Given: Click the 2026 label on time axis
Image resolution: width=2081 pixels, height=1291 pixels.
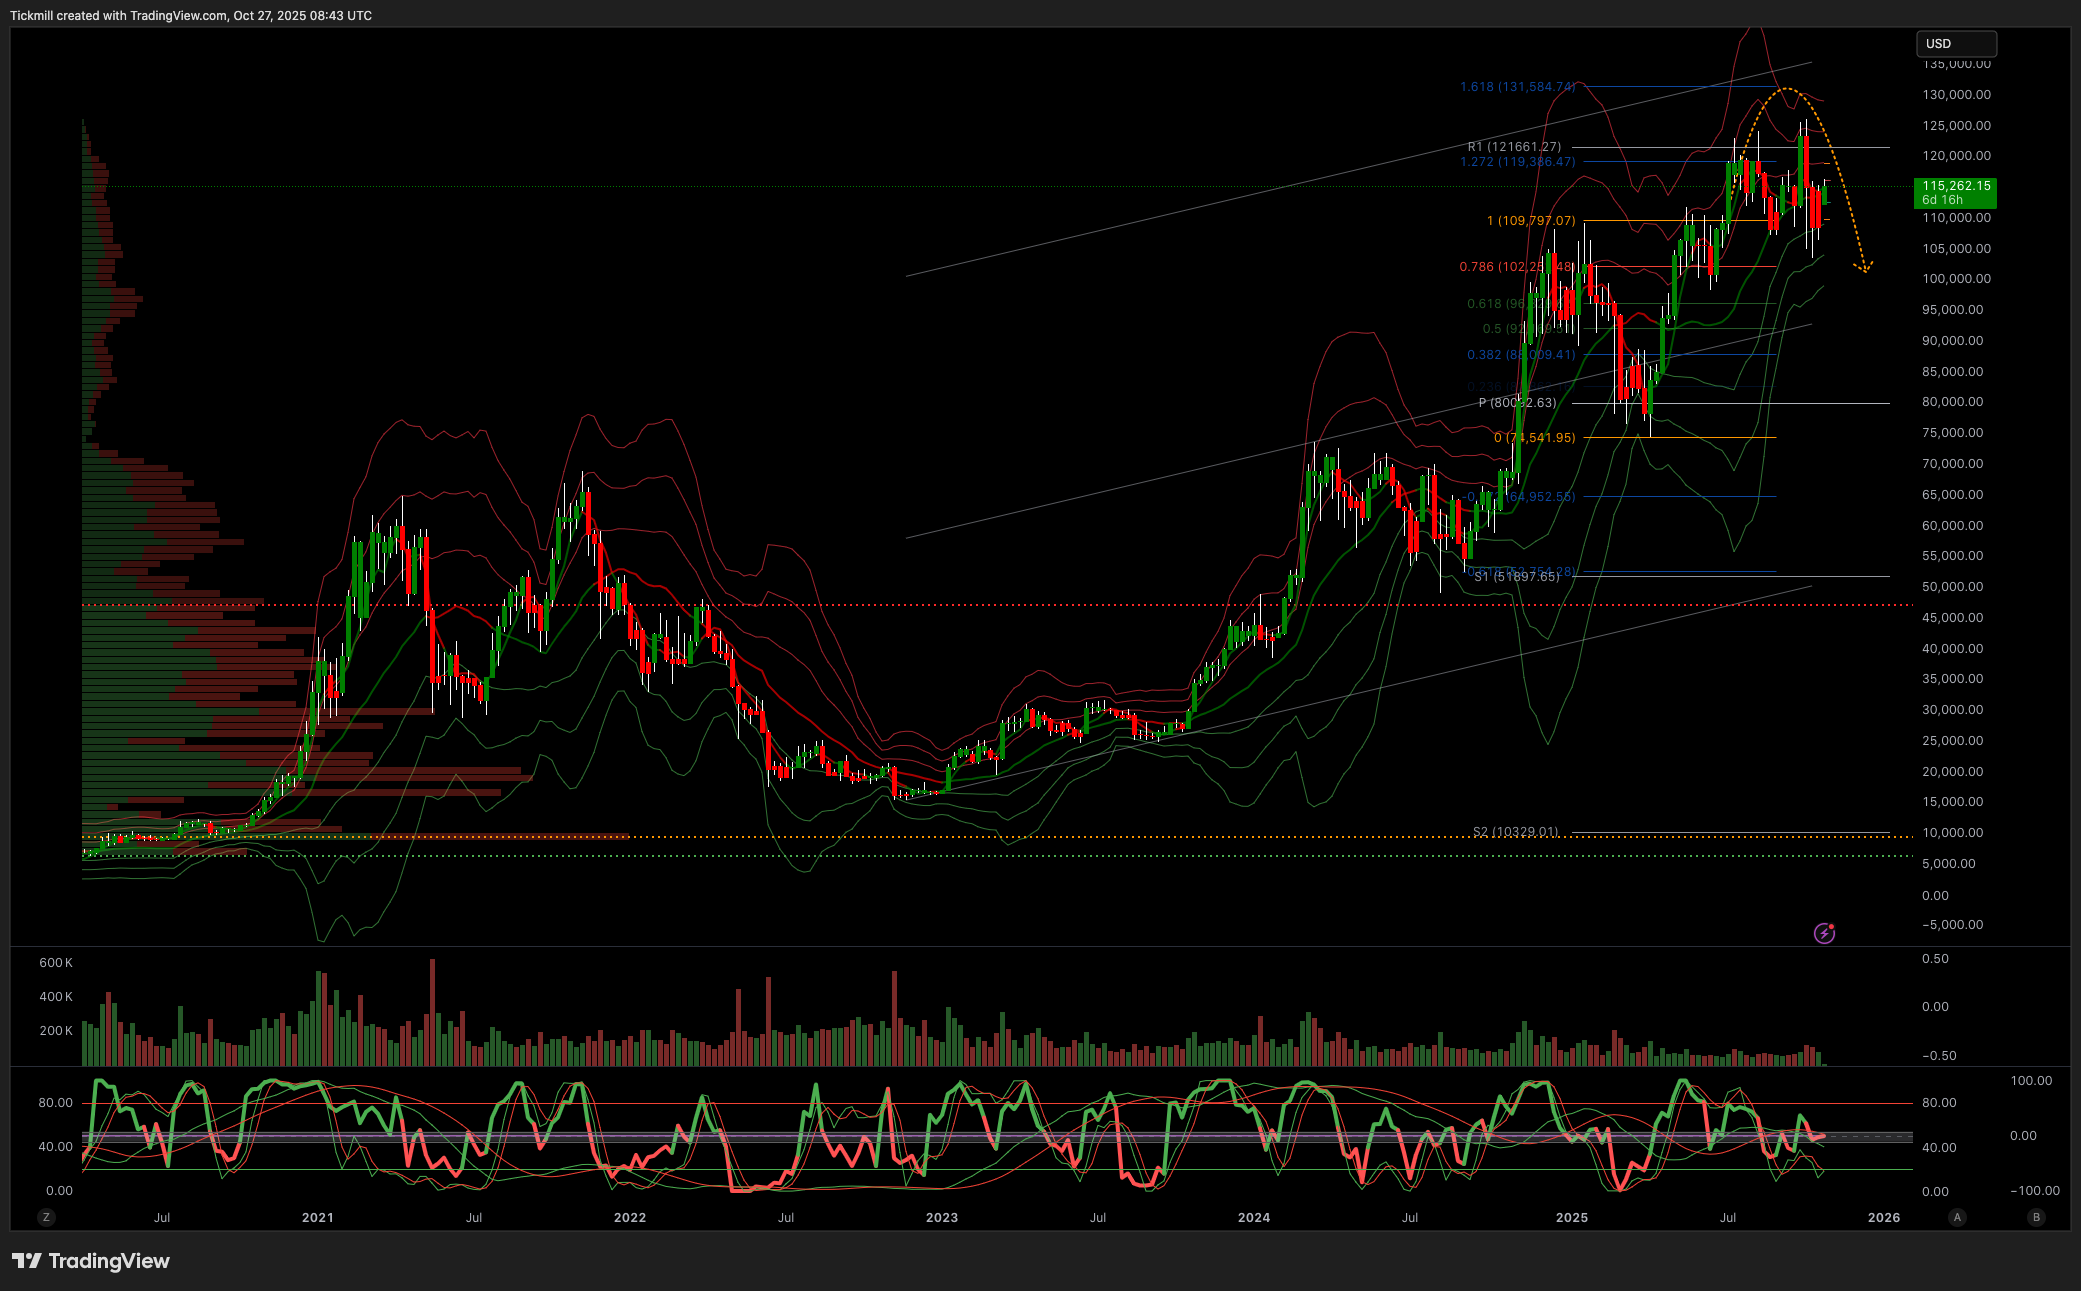Looking at the screenshot, I should pyautogui.click(x=1883, y=1217).
